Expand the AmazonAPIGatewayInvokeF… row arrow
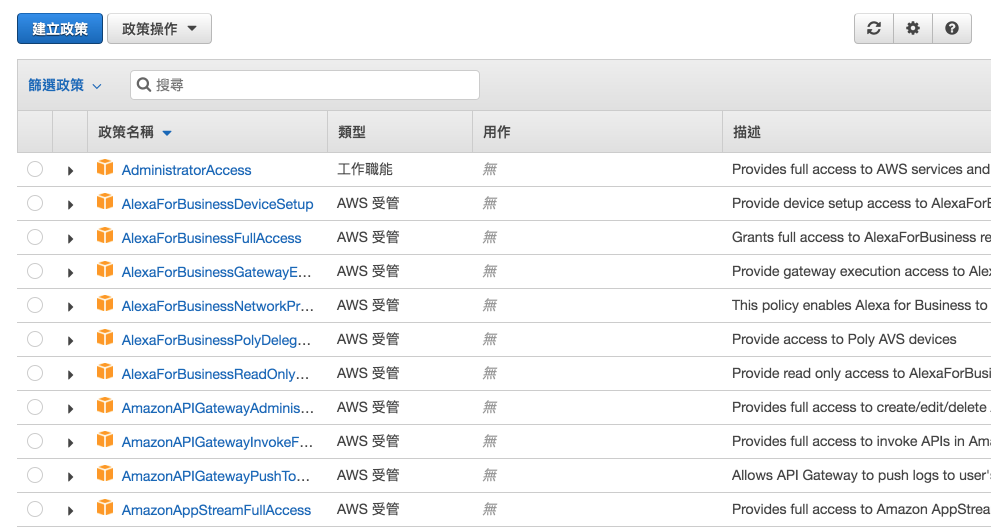Viewport: 991px width, 528px height. 70,443
